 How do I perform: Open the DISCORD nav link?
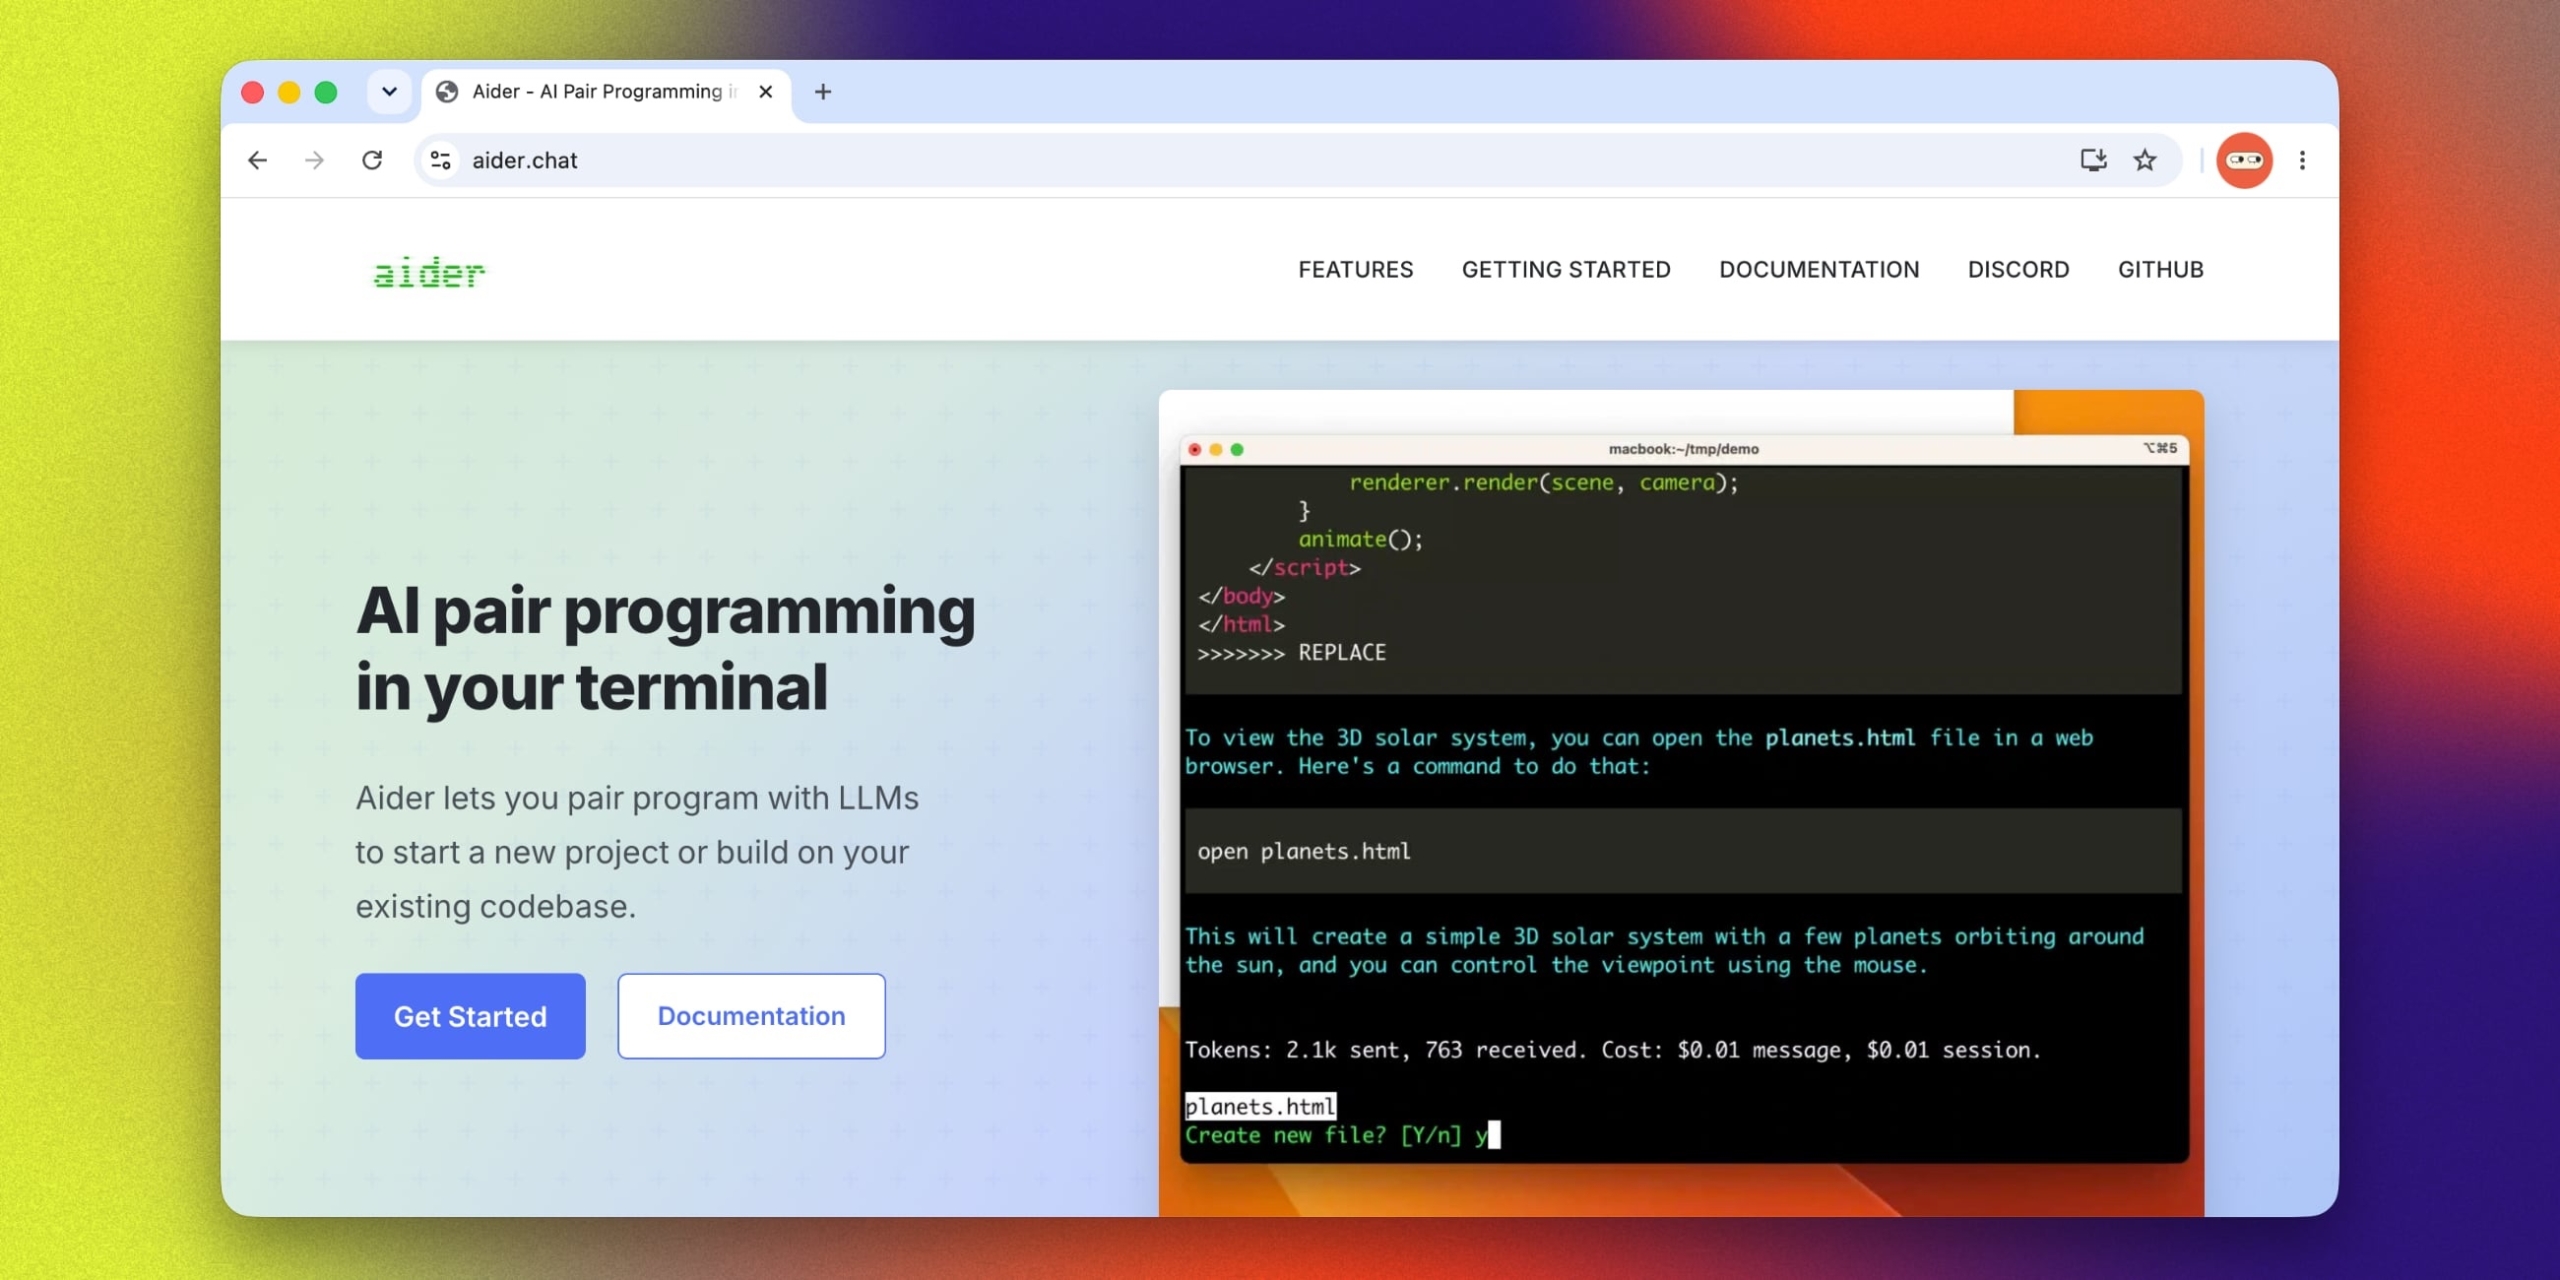point(2018,270)
